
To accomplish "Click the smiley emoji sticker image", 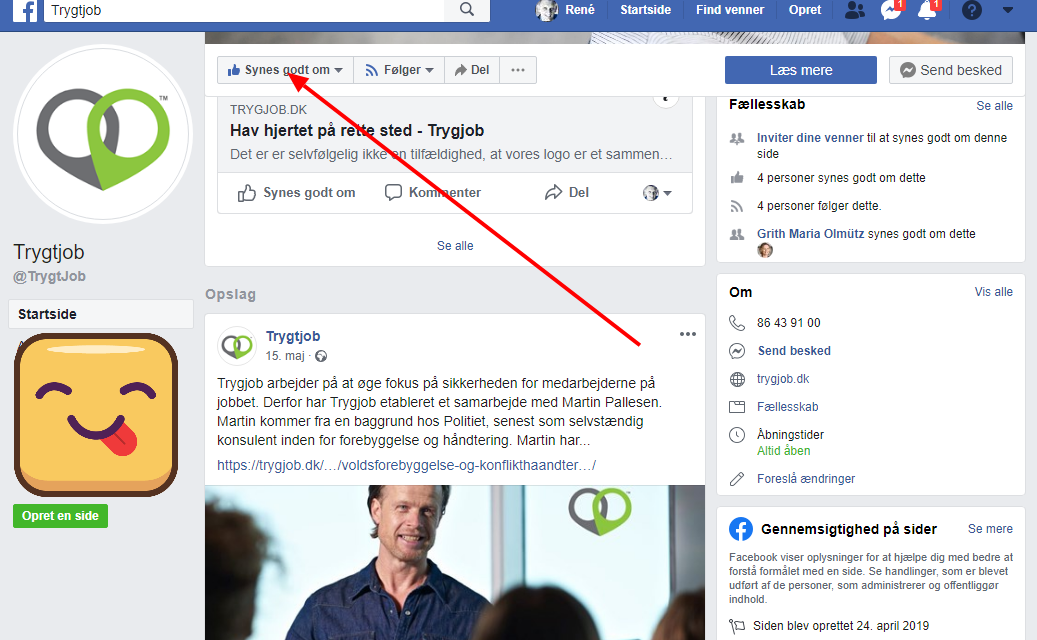I will point(96,415).
